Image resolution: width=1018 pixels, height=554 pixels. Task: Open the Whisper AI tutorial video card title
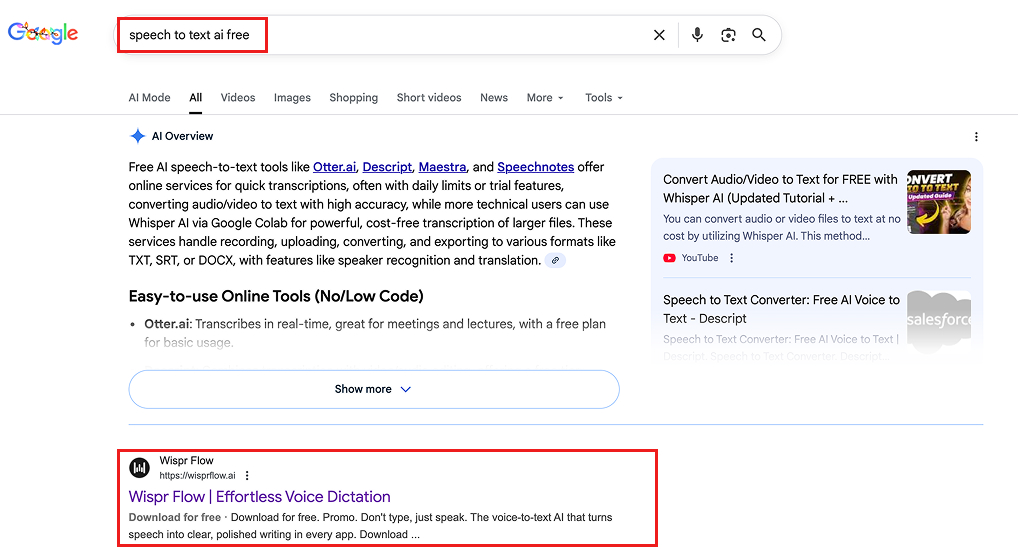780,188
